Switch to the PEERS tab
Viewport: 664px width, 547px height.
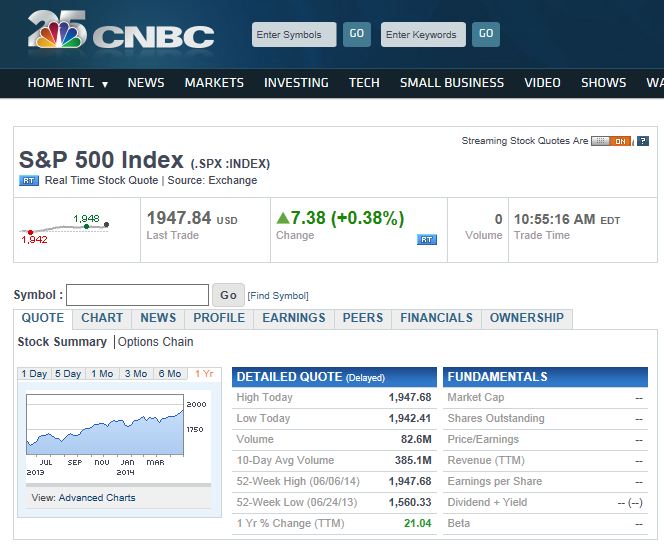(x=363, y=318)
